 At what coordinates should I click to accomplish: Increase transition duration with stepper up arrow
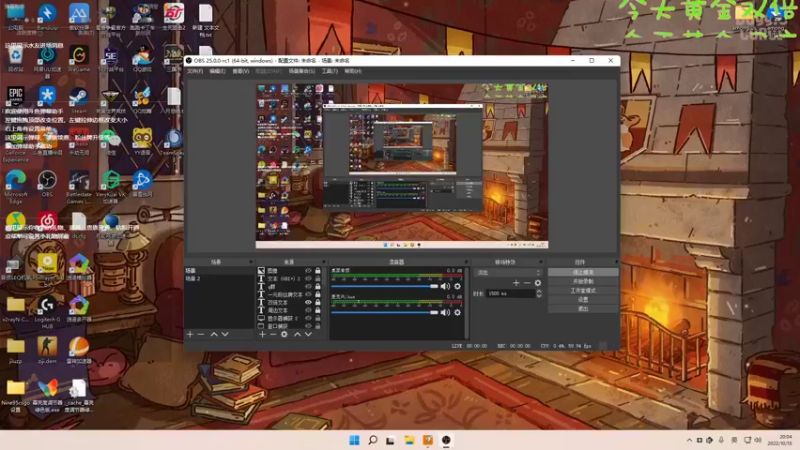pyautogui.click(x=539, y=291)
